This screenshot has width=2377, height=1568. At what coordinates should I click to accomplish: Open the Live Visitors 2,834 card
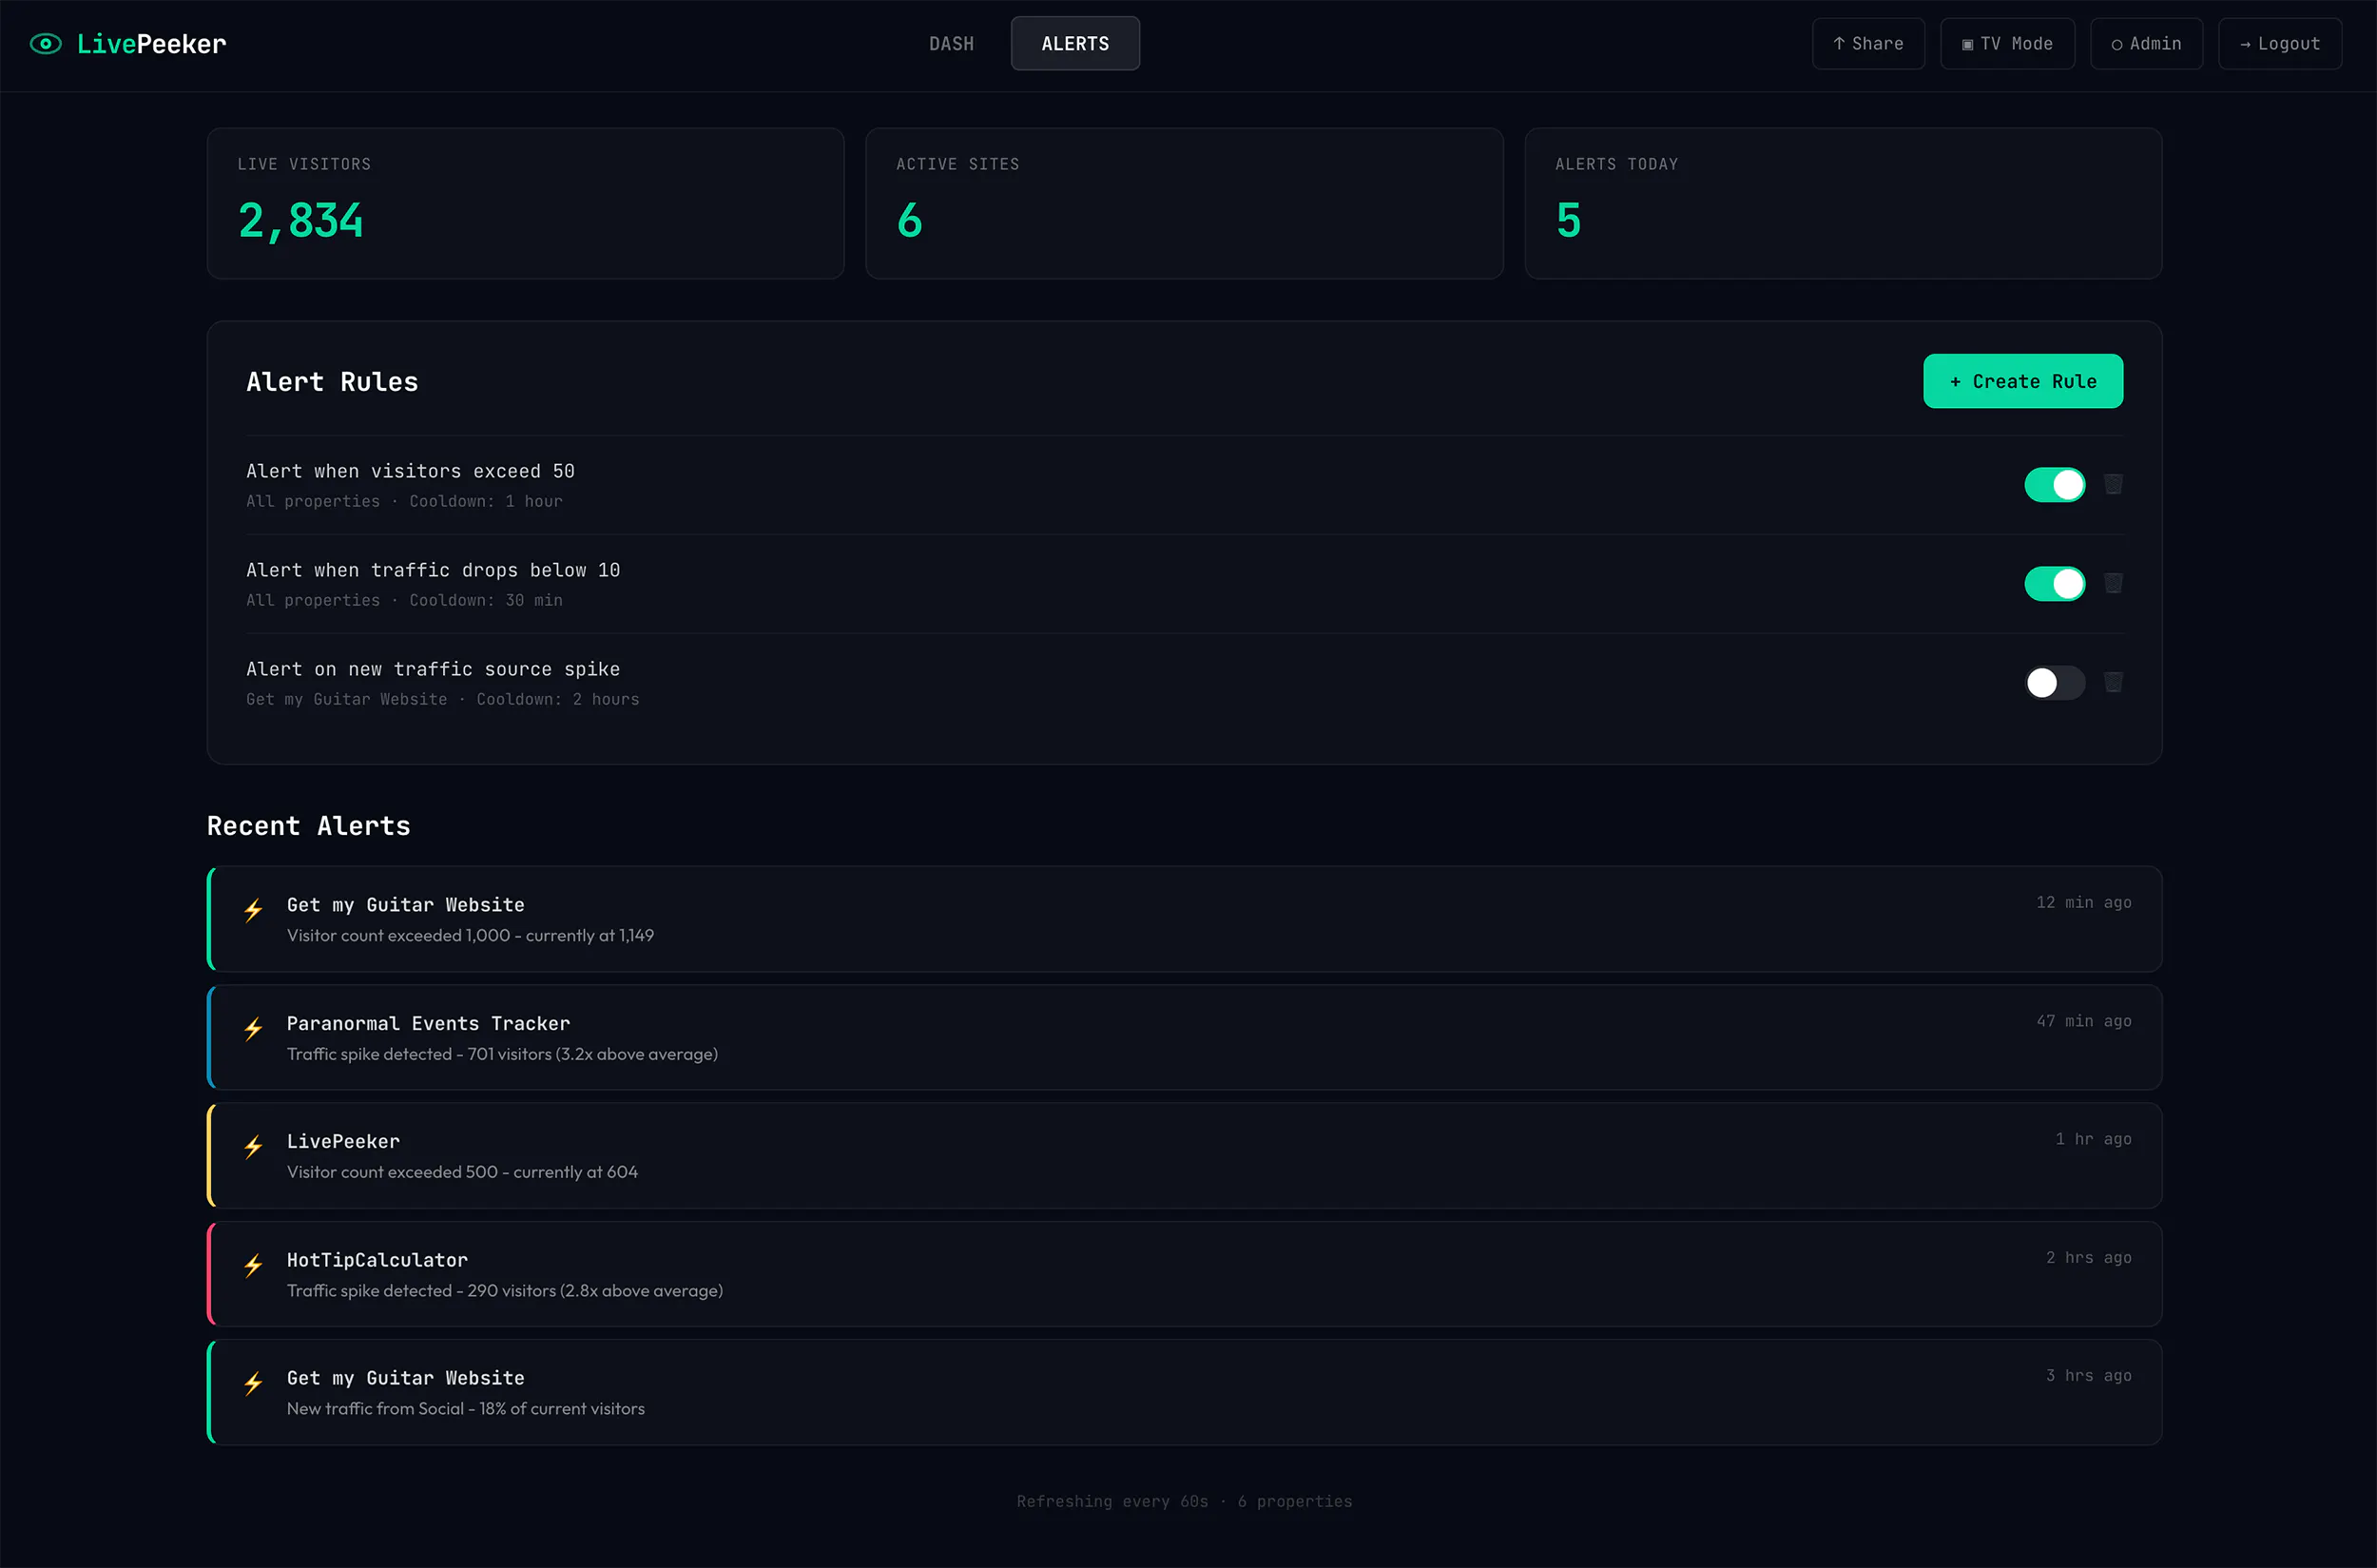click(525, 203)
